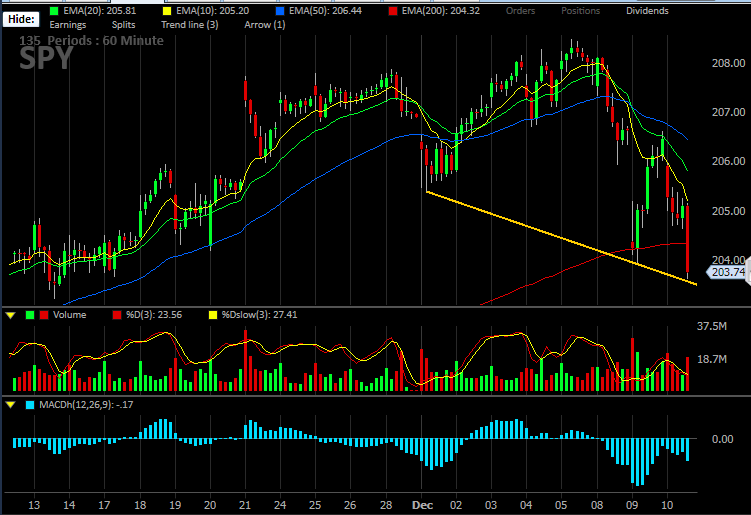The width and height of the screenshot is (751, 515).
Task: Click the SPY symbol watermark label
Action: pyautogui.click(x=46, y=59)
